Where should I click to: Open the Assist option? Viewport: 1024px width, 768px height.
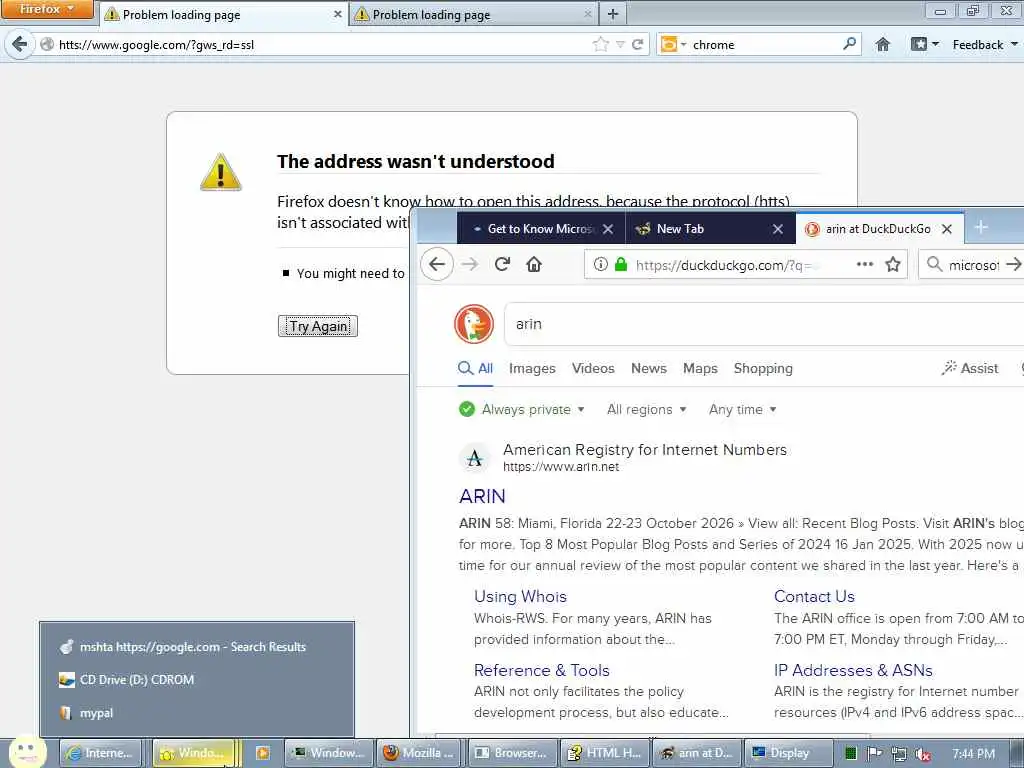tap(970, 368)
